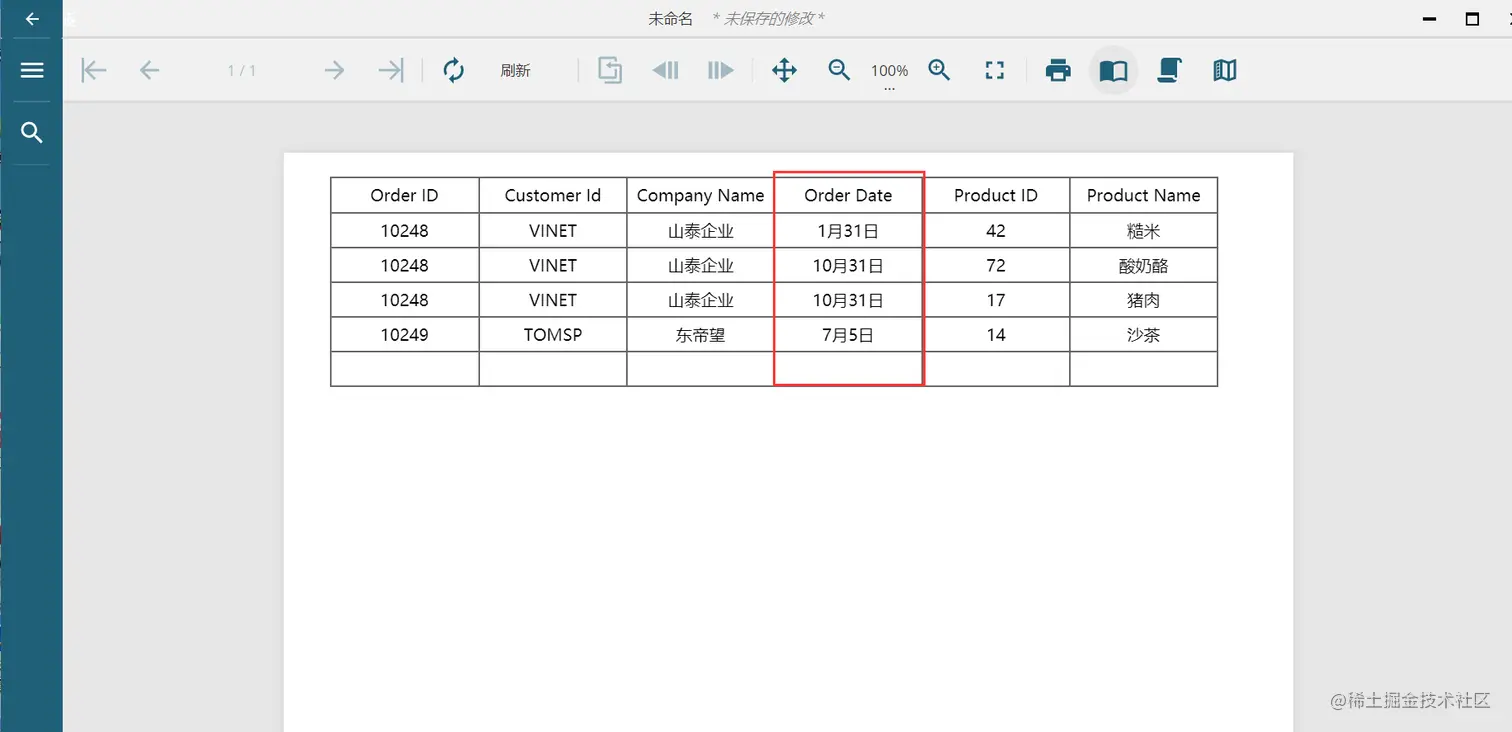Go back using the top-left arrow
1512x732 pixels.
coord(32,19)
